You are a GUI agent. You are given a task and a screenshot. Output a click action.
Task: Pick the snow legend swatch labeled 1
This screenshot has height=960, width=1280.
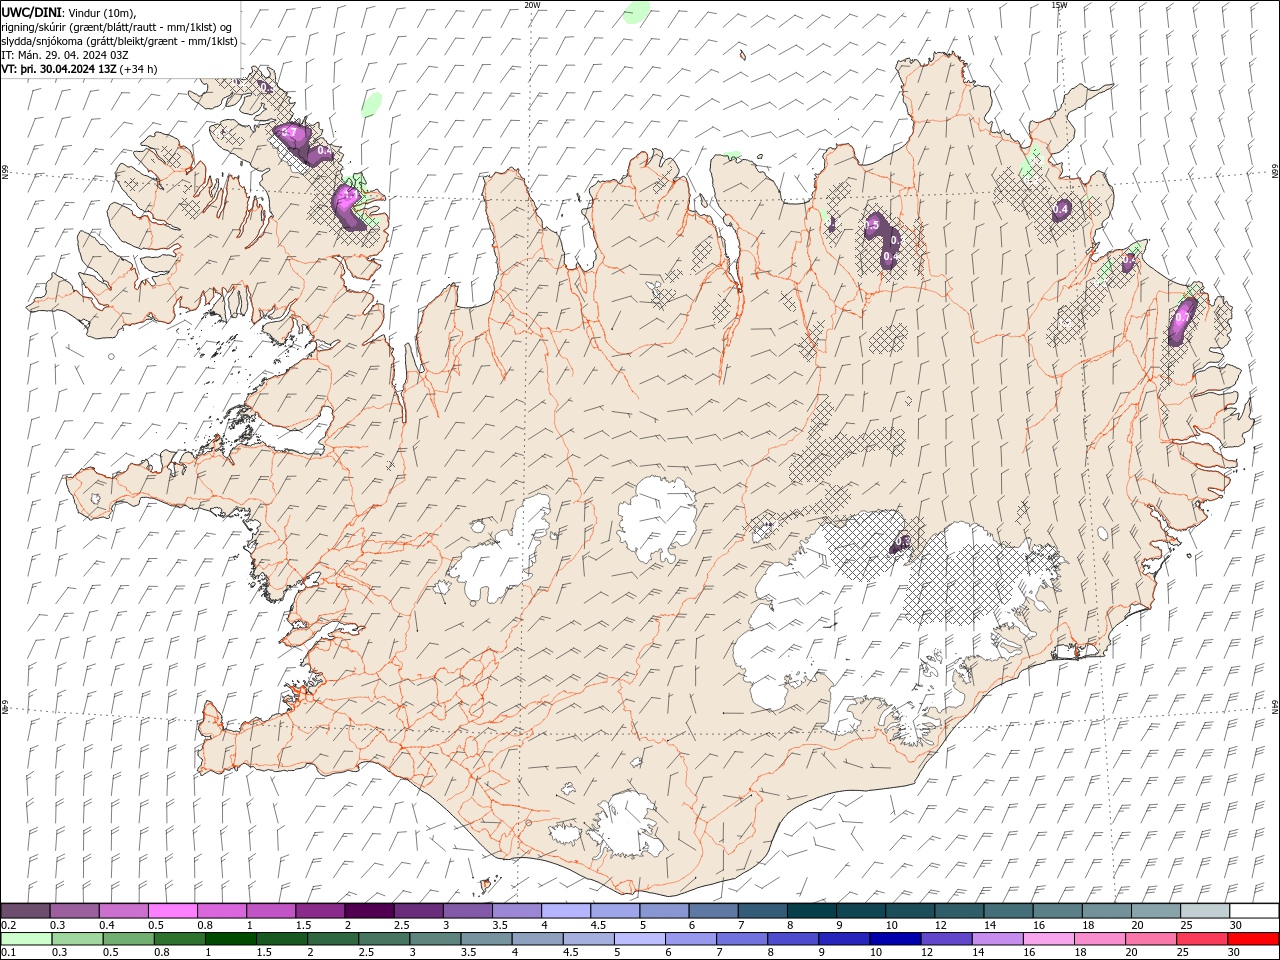271,910
